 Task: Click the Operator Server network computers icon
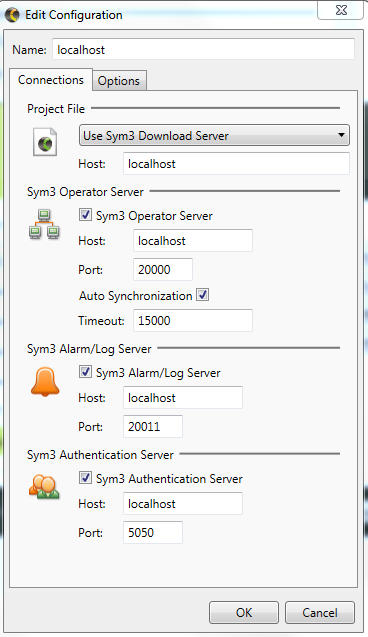pyautogui.click(x=44, y=224)
